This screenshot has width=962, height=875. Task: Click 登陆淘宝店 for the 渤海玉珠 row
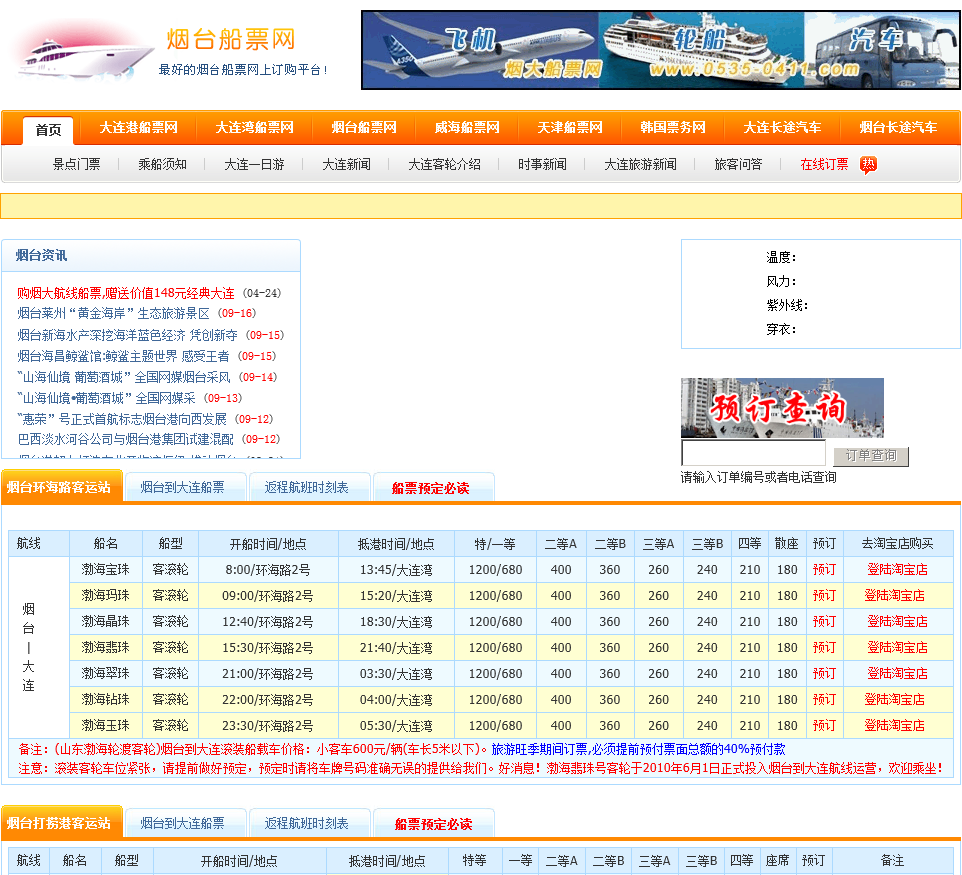click(x=894, y=726)
